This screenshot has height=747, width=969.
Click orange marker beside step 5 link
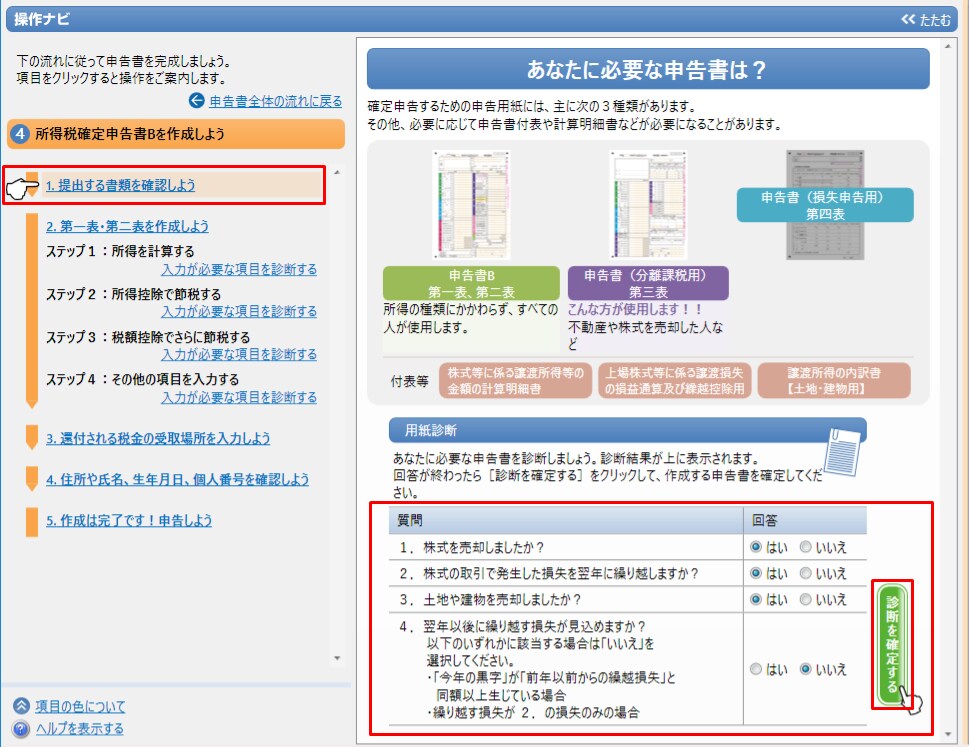point(32,522)
